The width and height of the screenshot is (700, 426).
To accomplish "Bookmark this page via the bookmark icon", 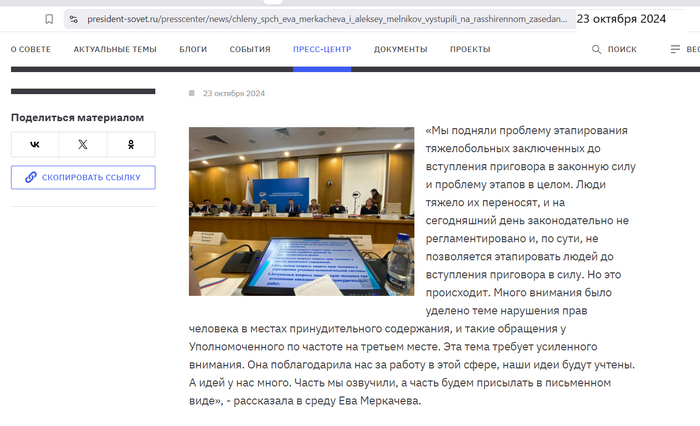I will (49, 19).
